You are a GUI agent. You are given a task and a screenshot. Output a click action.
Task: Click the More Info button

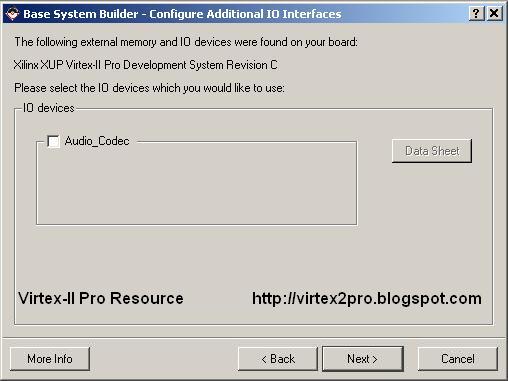point(50,359)
